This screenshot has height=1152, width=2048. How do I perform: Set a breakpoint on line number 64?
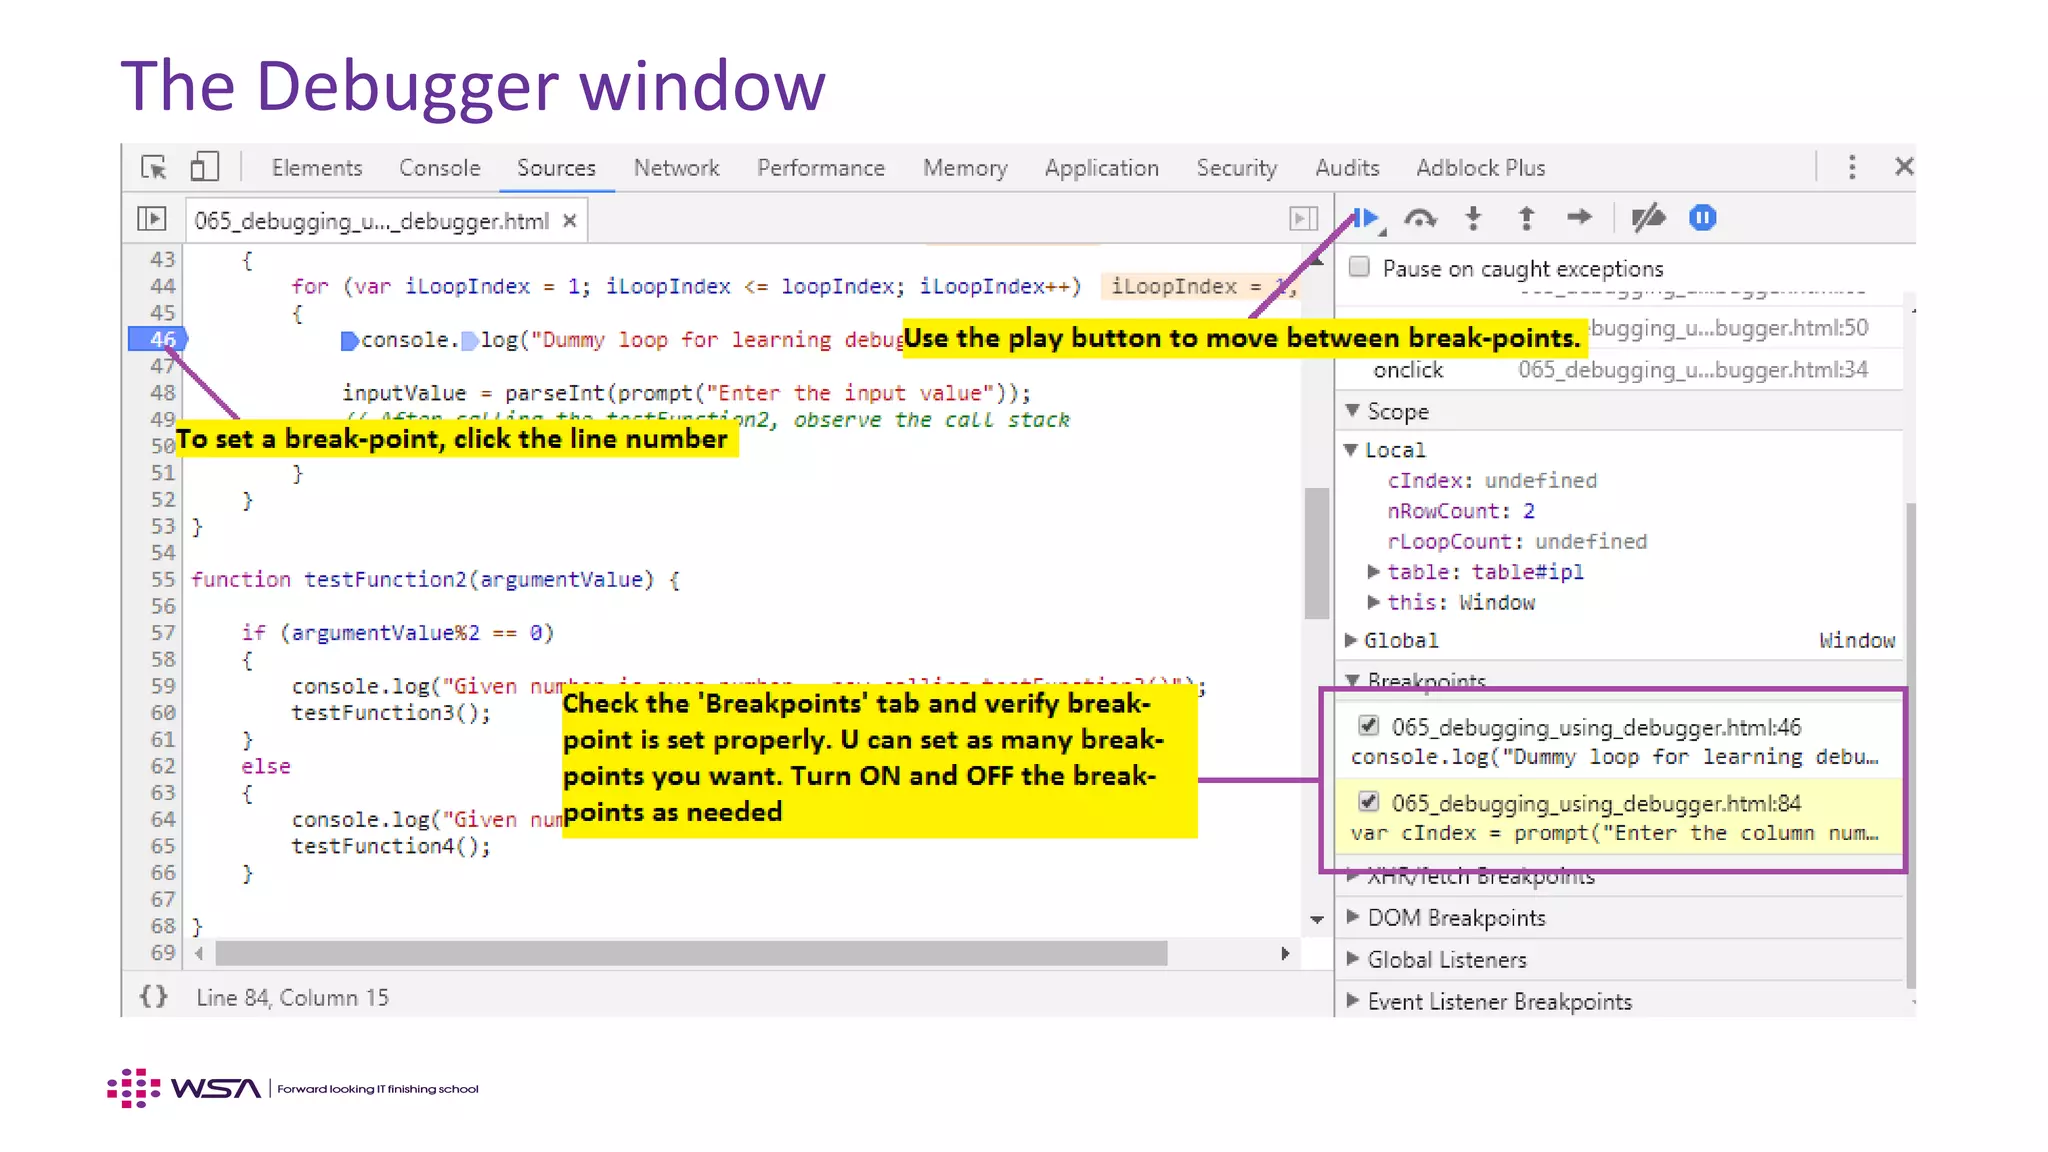pyautogui.click(x=163, y=820)
